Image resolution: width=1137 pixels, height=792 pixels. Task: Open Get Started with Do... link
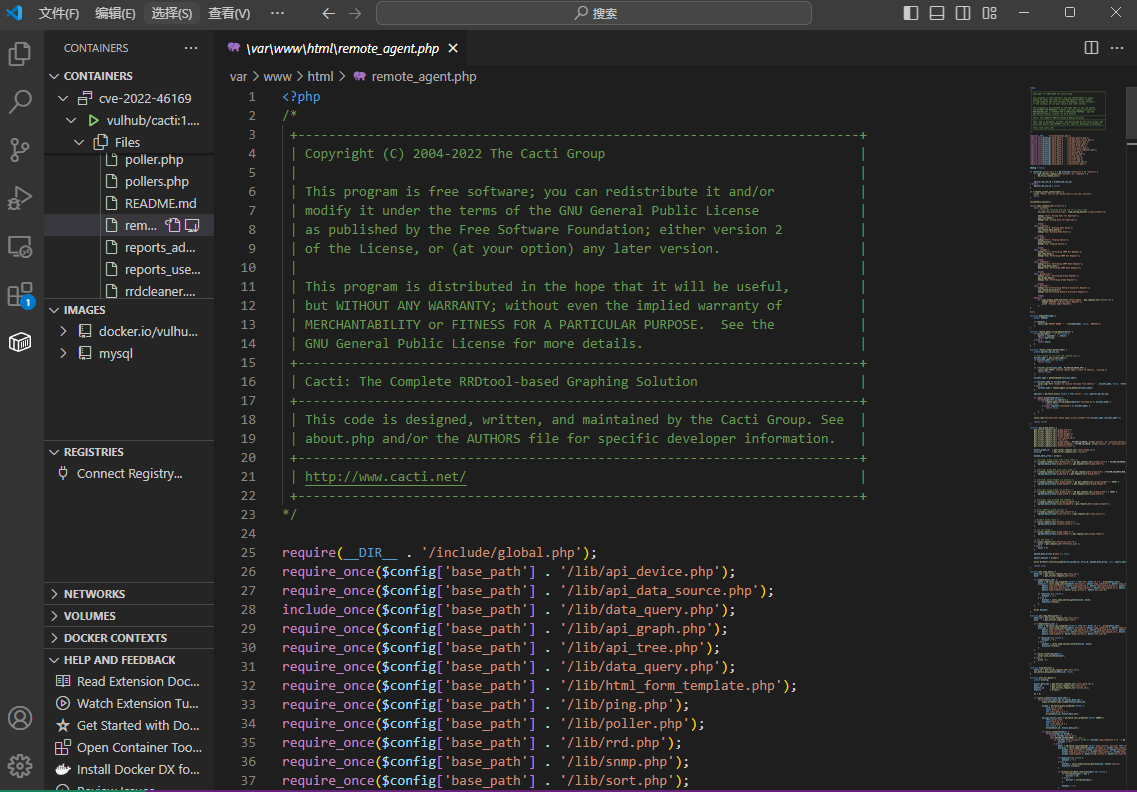(x=129, y=725)
